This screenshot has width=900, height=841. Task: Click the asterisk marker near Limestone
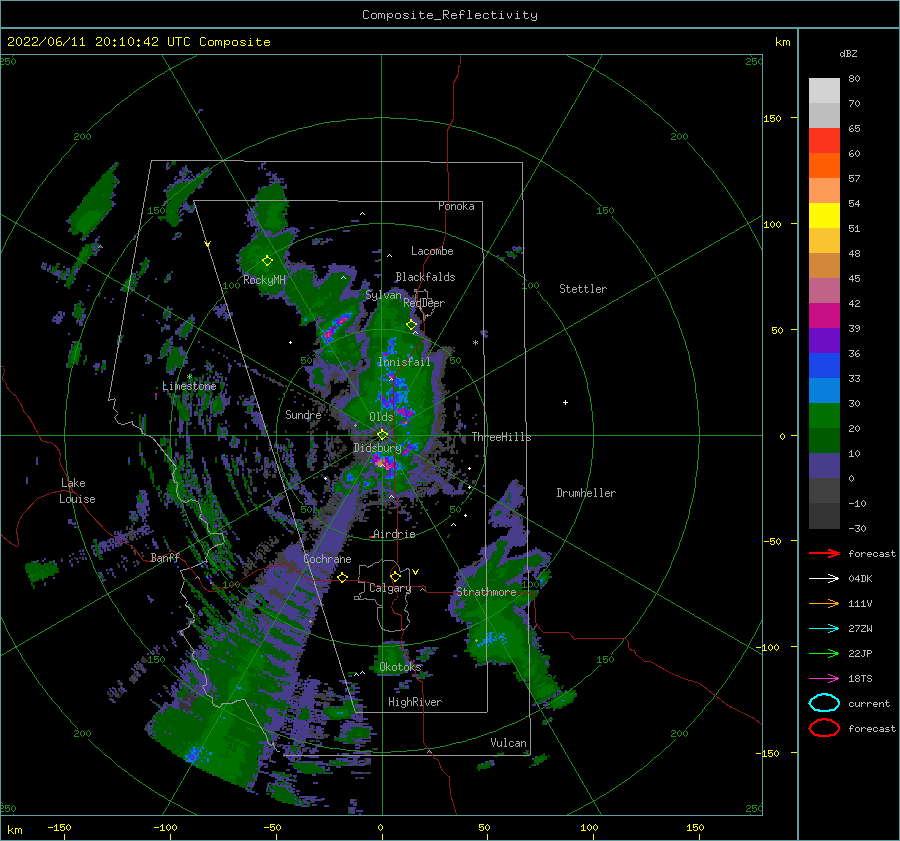click(189, 377)
